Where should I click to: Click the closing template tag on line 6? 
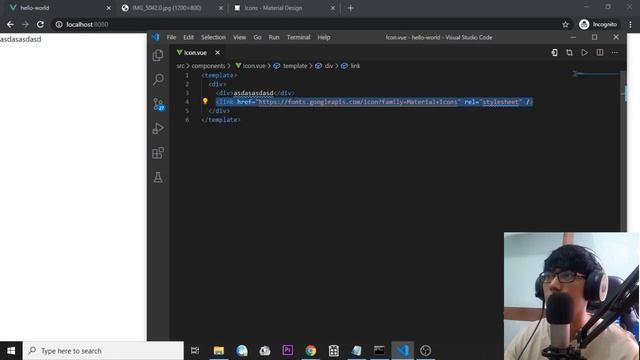click(x=220, y=120)
